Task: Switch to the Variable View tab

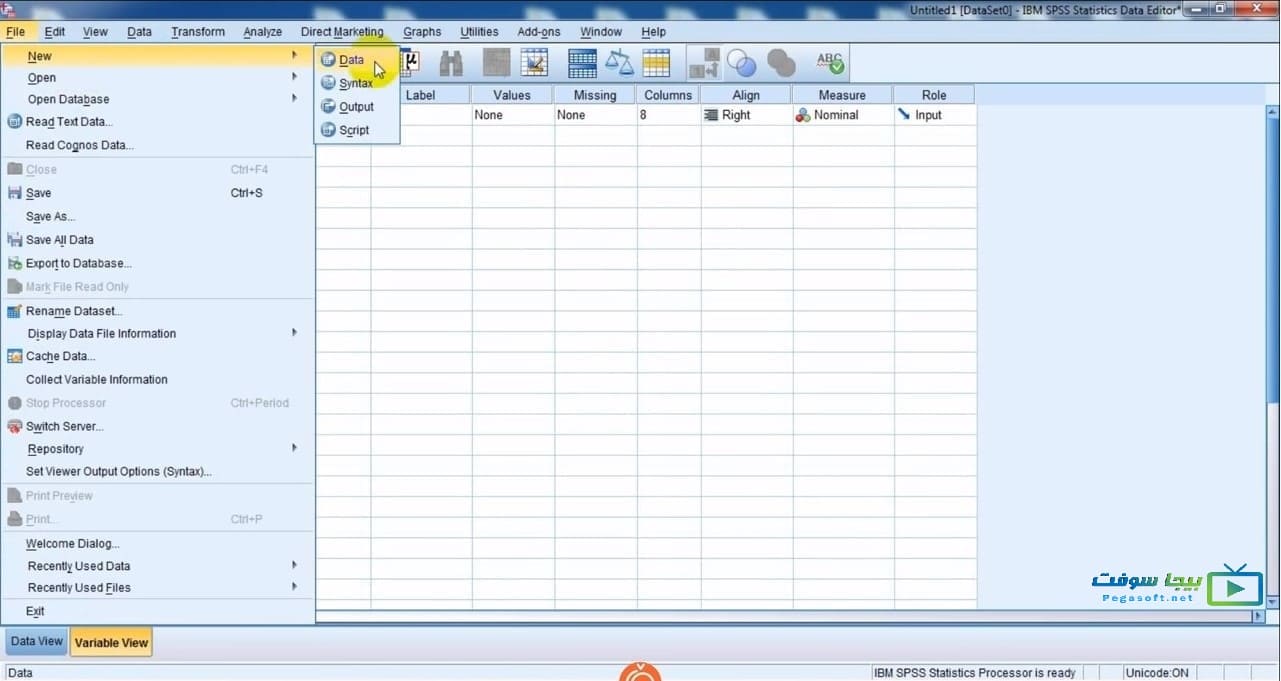Action: click(111, 643)
